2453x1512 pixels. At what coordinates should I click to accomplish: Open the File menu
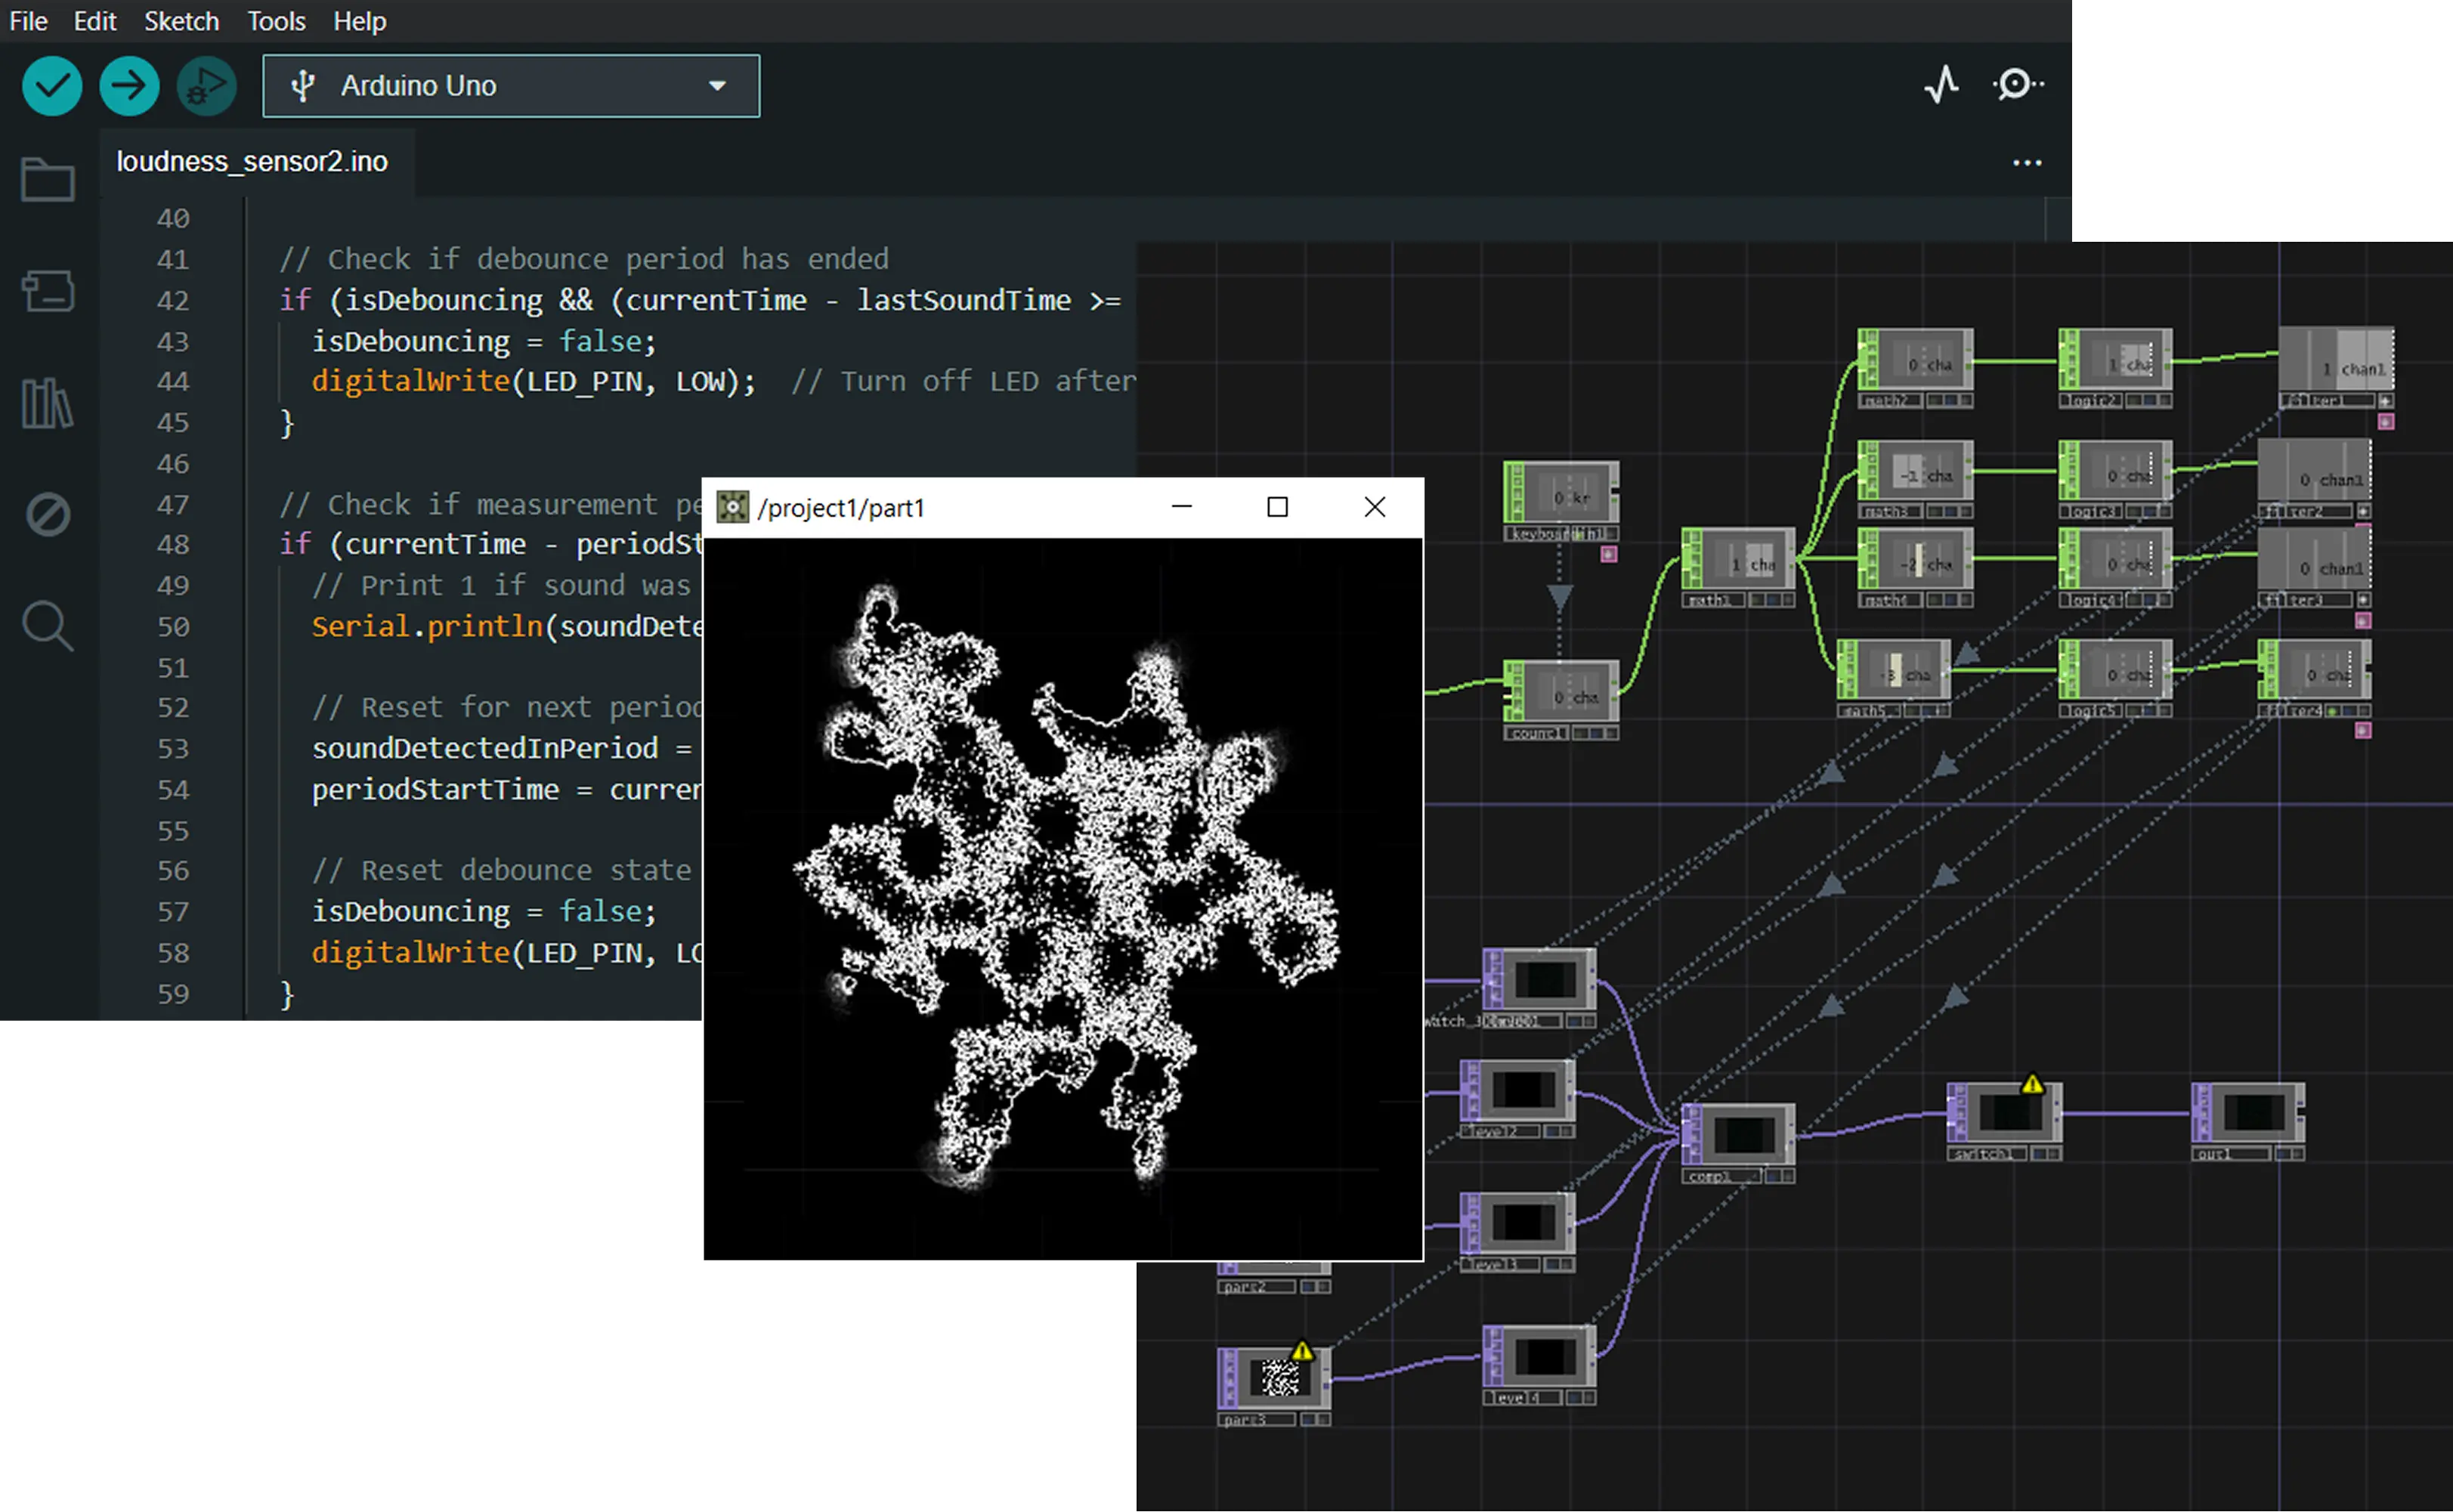coord(29,21)
